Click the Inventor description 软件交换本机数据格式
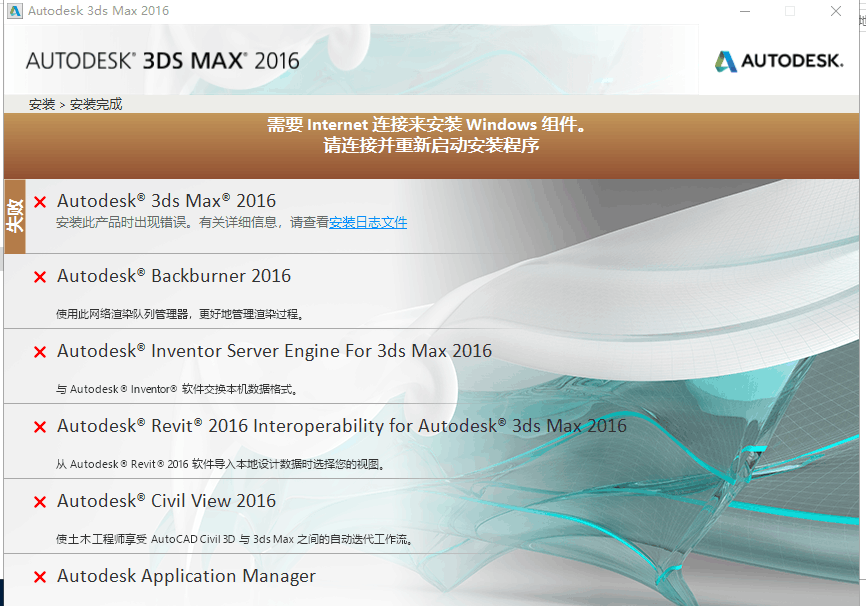This screenshot has width=866, height=606. coord(177,389)
